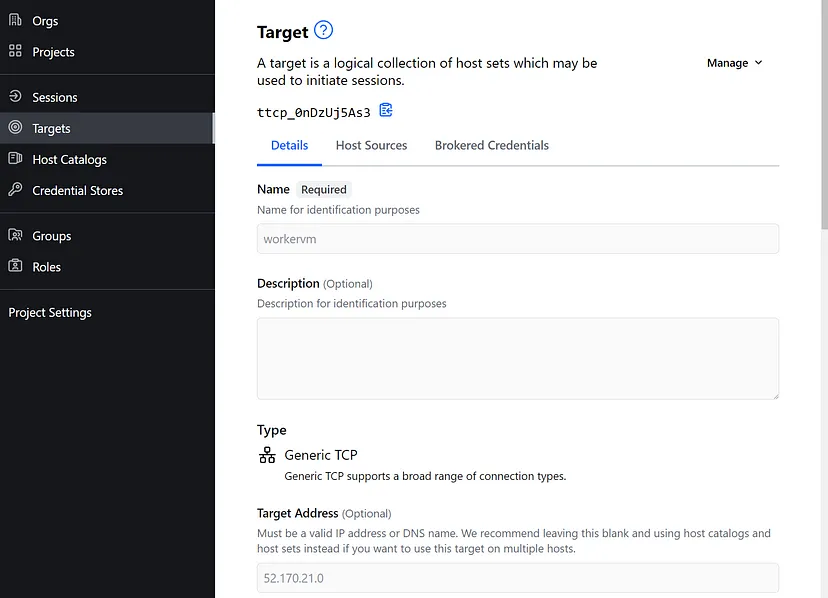Click the Generic TCP network icon
Image resolution: width=828 pixels, height=598 pixels.
[x=267, y=455]
